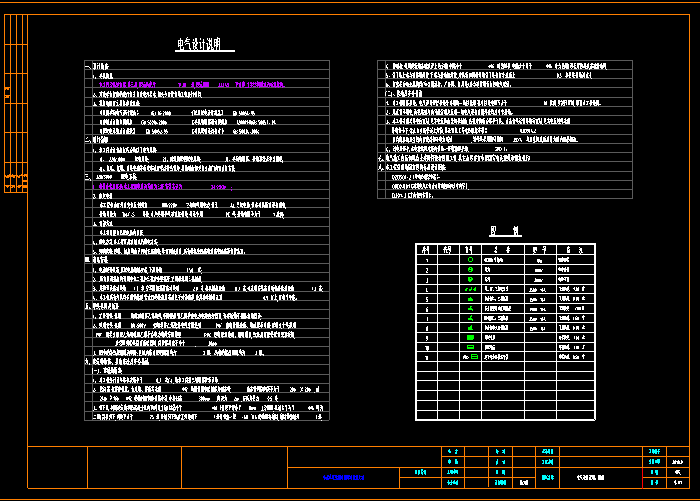
Task: Select the green symbol in legend row 8
Action: (x=470, y=327)
